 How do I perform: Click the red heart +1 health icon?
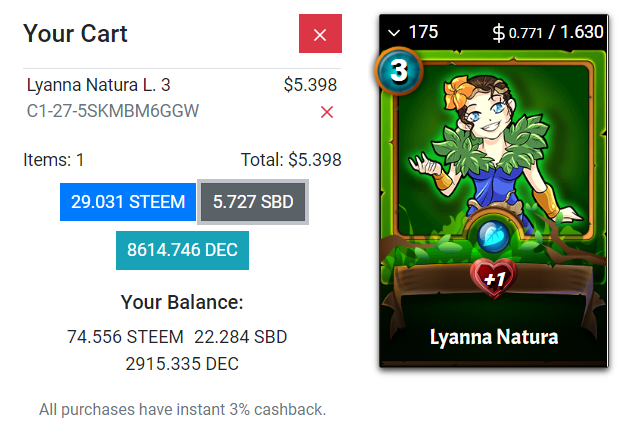point(494,278)
